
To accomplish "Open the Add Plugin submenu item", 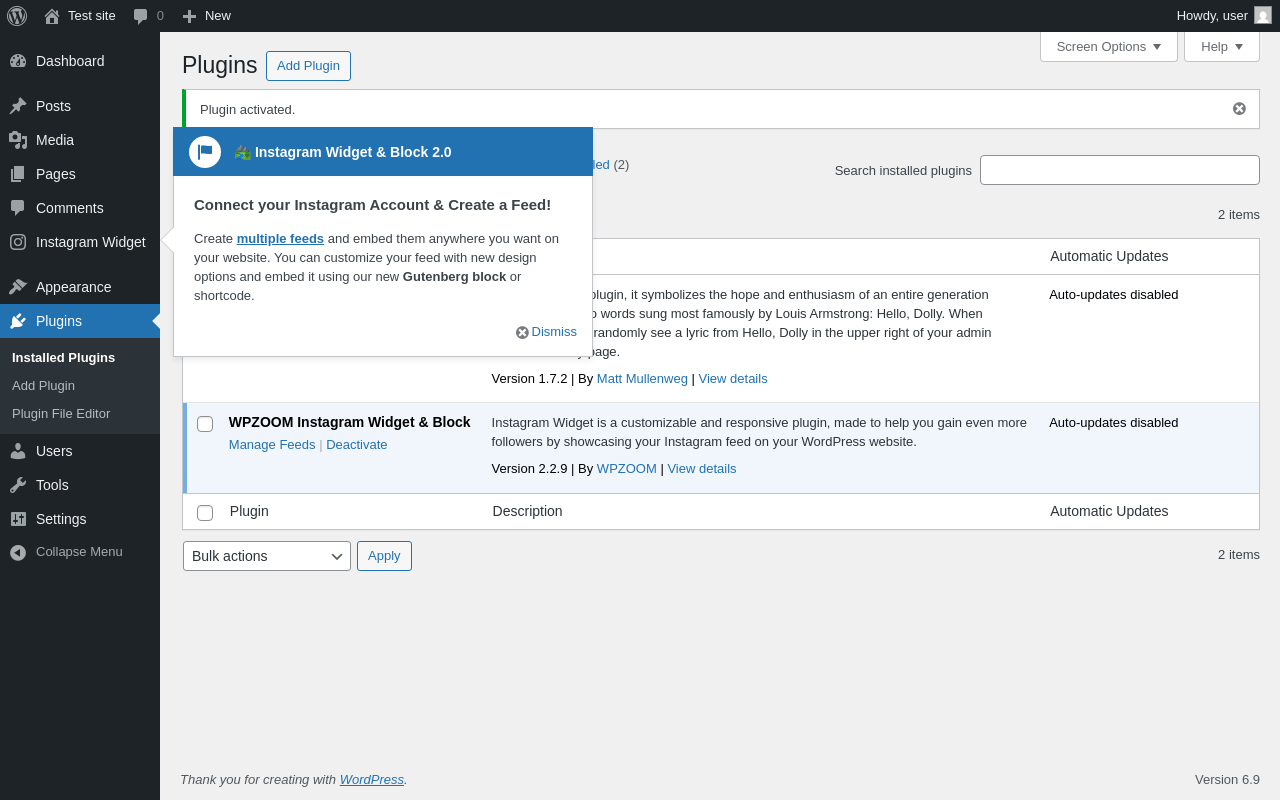I will (43, 386).
